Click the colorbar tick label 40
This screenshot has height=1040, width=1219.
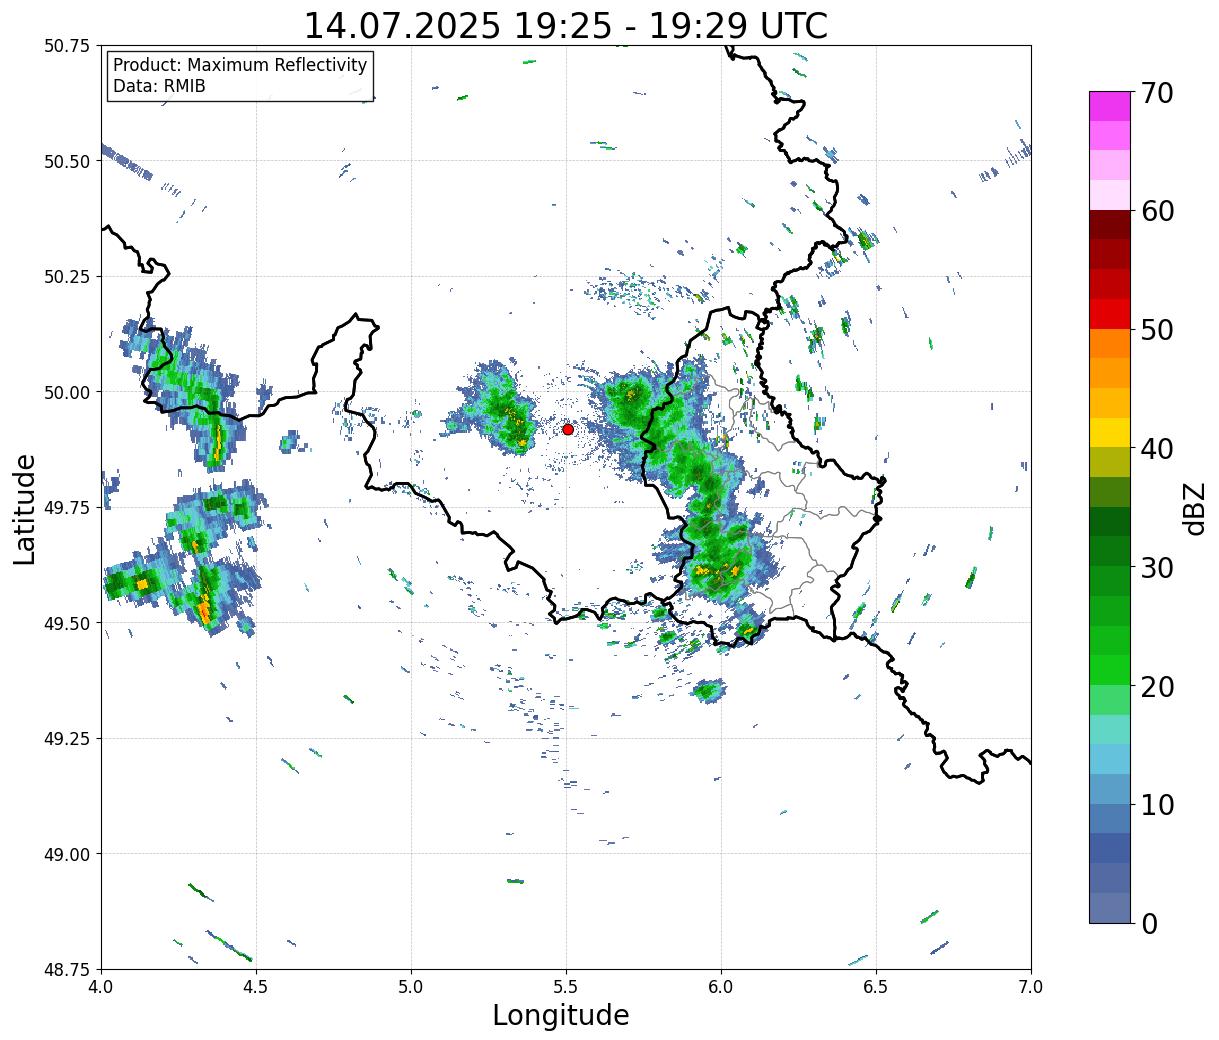coord(1156,449)
